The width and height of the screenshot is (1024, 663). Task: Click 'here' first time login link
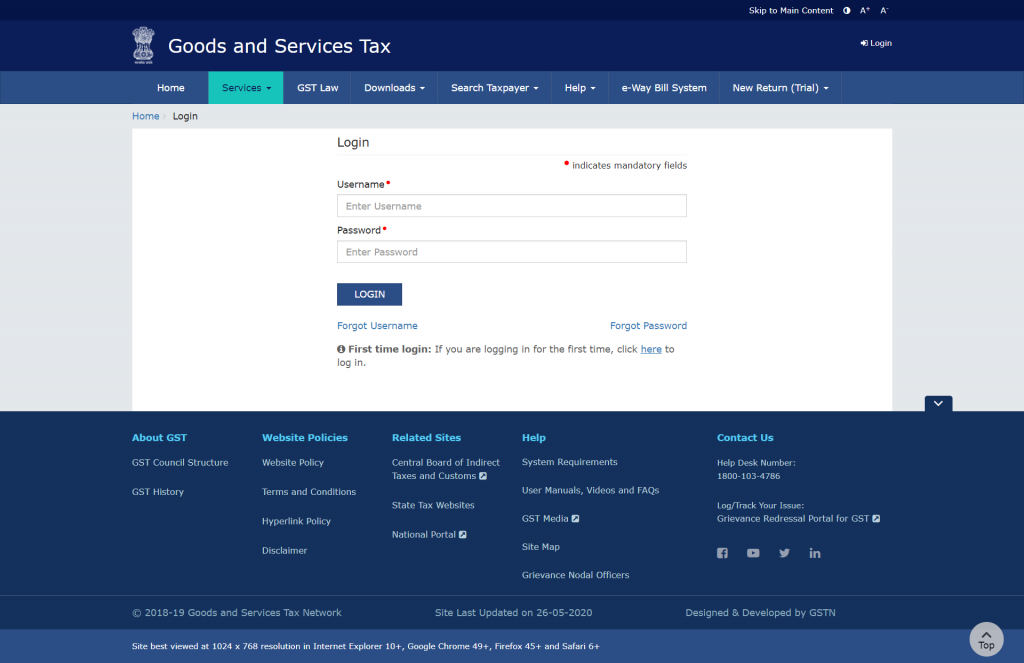(x=650, y=349)
